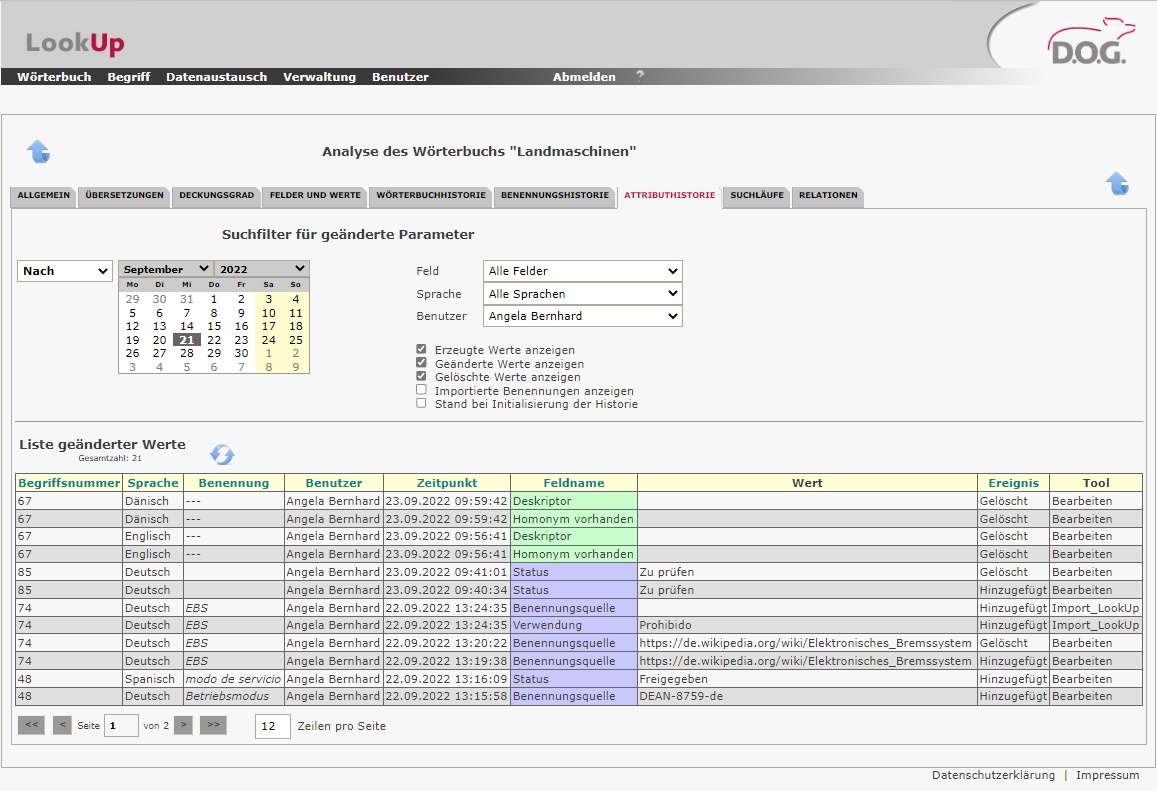Open the September month selector
The width and height of the screenshot is (1157, 791).
point(165,269)
